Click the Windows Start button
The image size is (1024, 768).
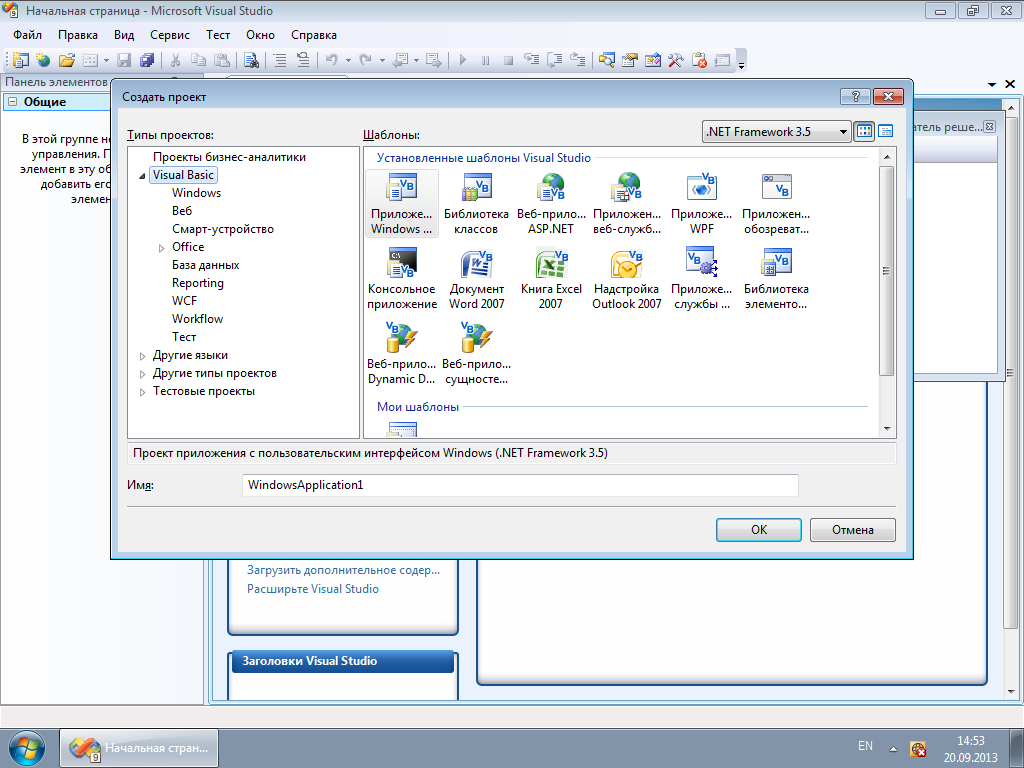point(27,748)
